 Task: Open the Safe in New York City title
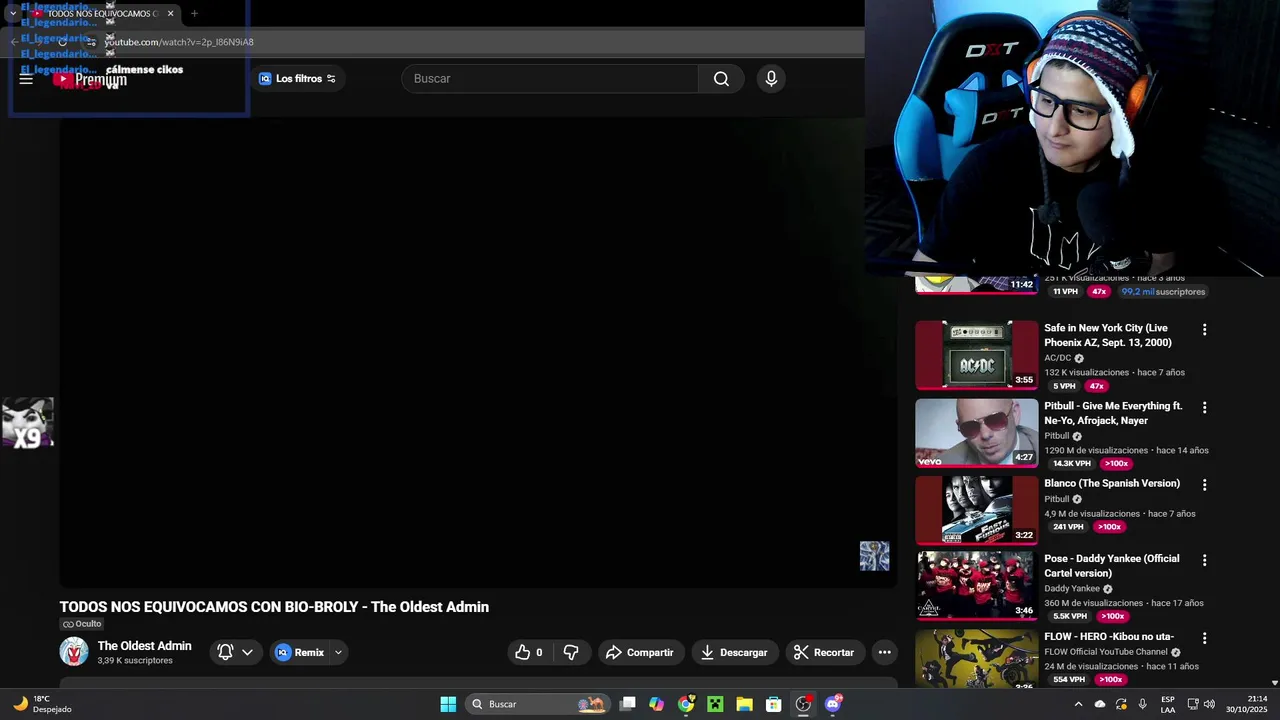pos(1108,335)
